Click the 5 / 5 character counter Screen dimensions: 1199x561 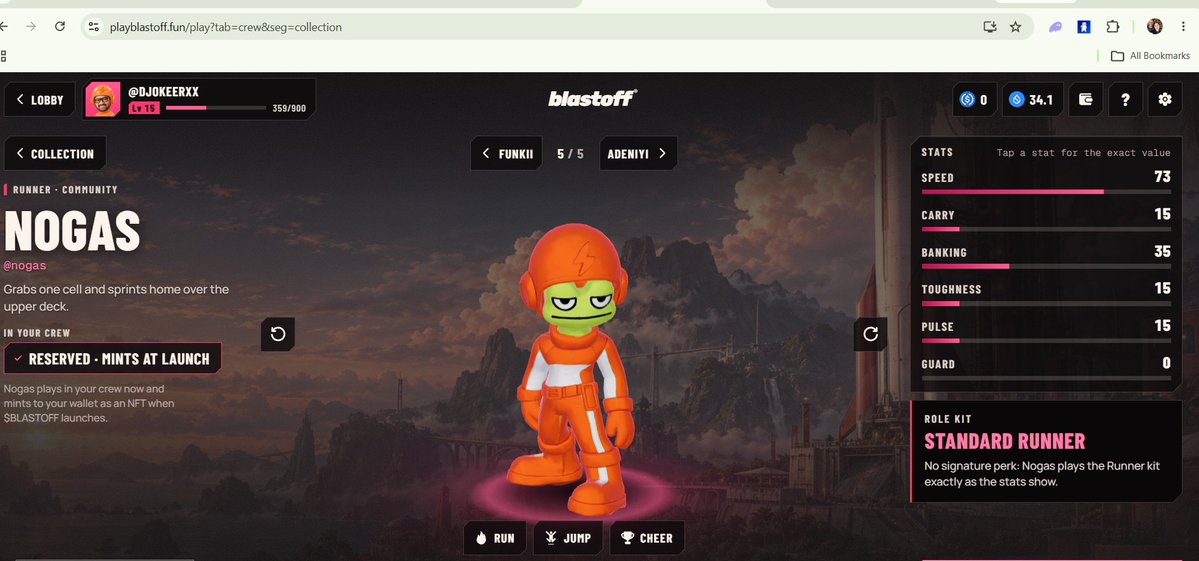[x=570, y=154]
